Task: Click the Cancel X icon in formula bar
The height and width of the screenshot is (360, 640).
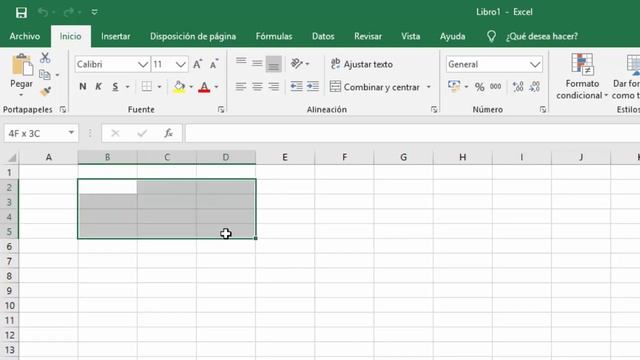Action: coord(115,133)
